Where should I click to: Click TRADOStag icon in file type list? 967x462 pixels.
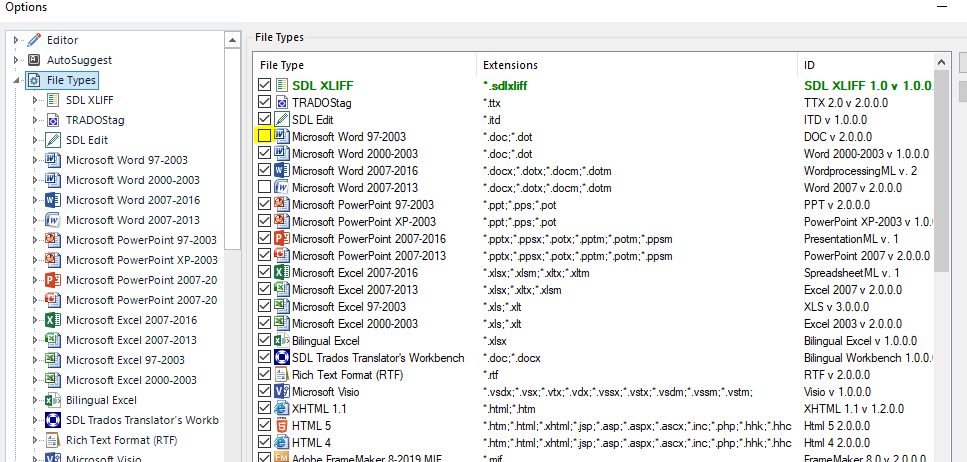282,102
